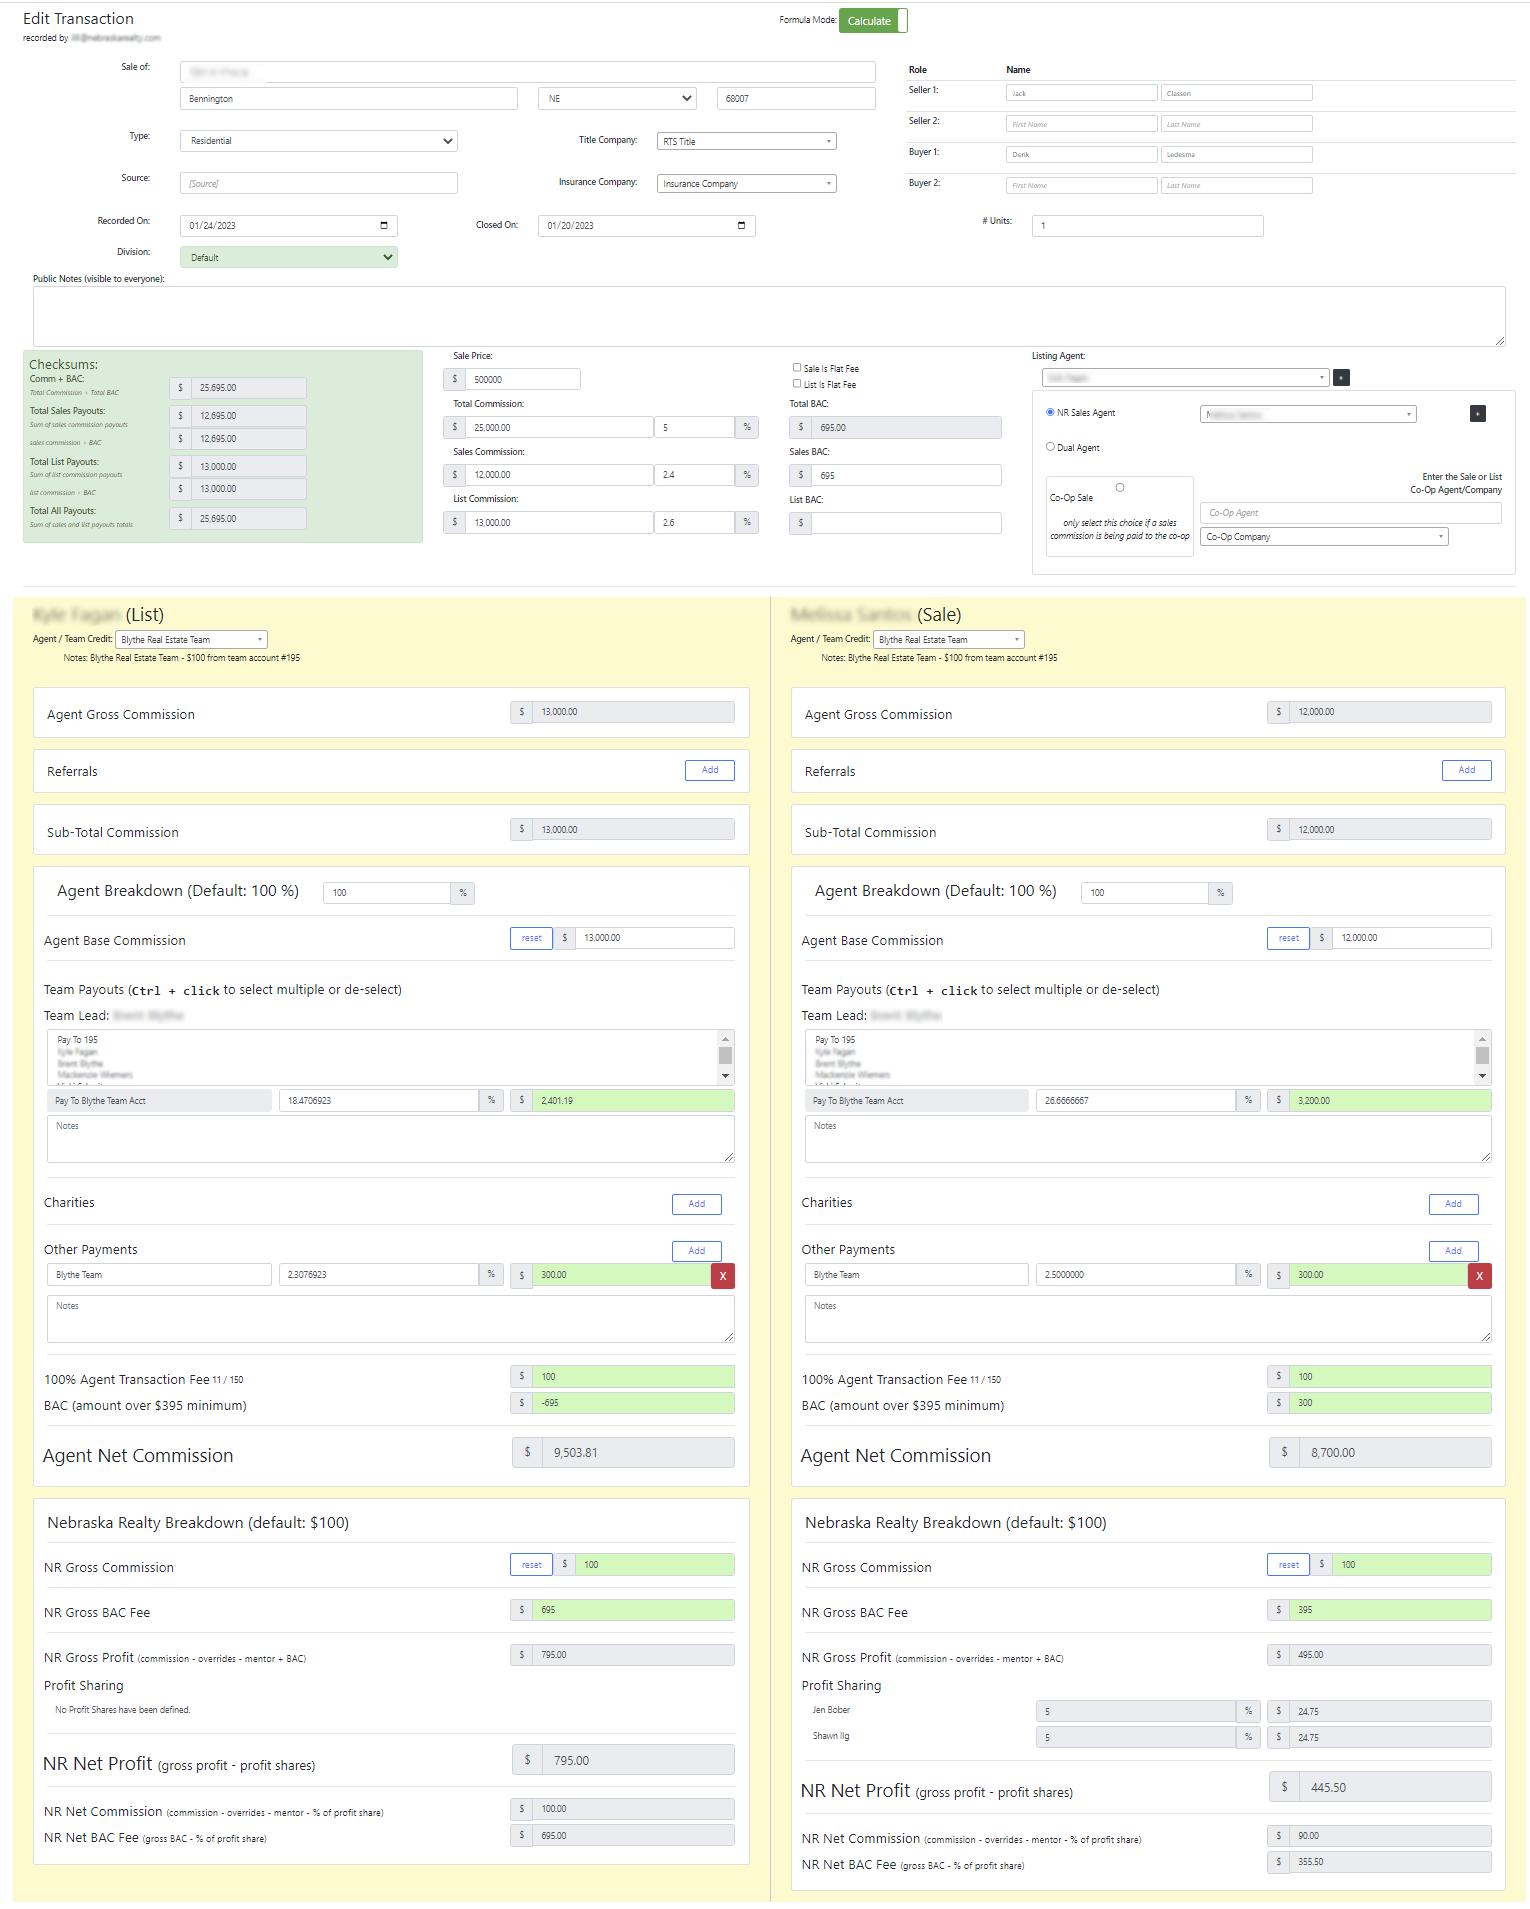Viewport: 1530px width, 1909px height.
Task: Reset the Sale Agent Base Commission
Action: (x=1289, y=939)
